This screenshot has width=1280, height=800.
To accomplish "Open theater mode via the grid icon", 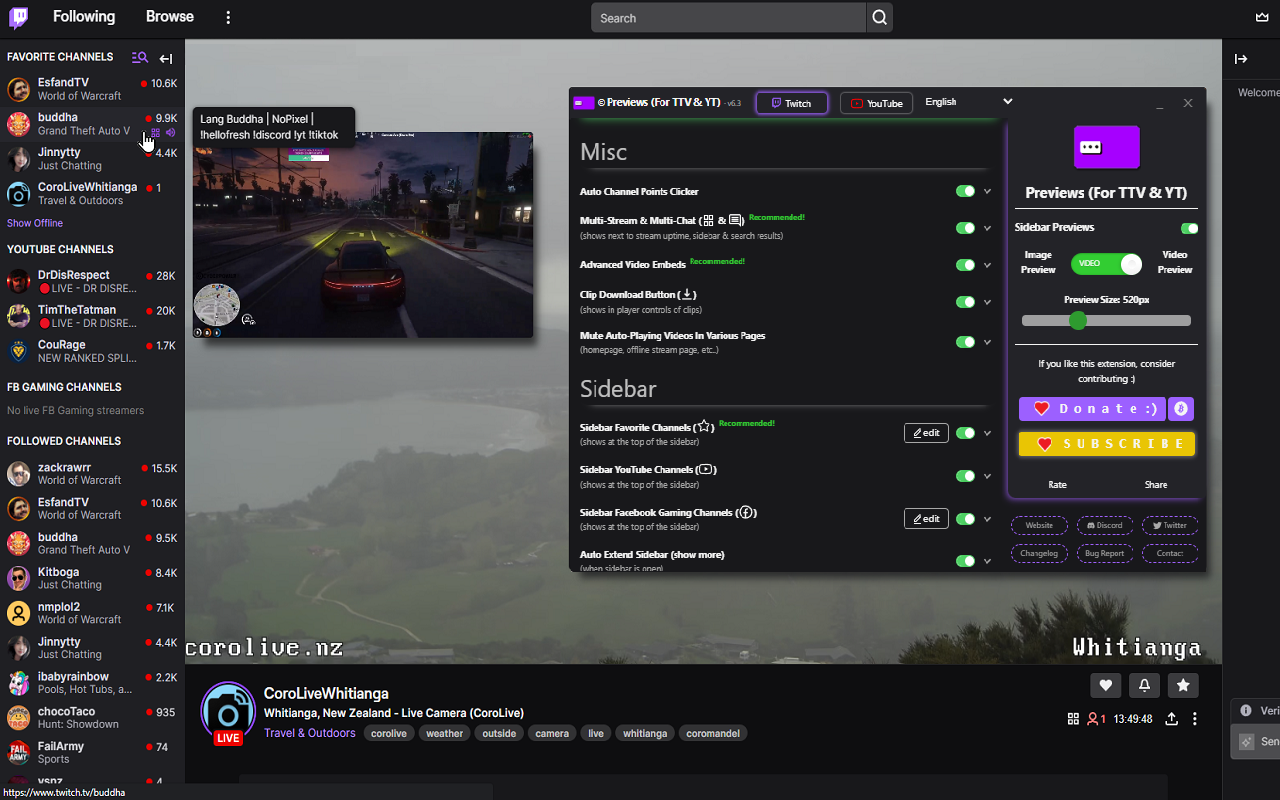I will click(x=1073, y=718).
